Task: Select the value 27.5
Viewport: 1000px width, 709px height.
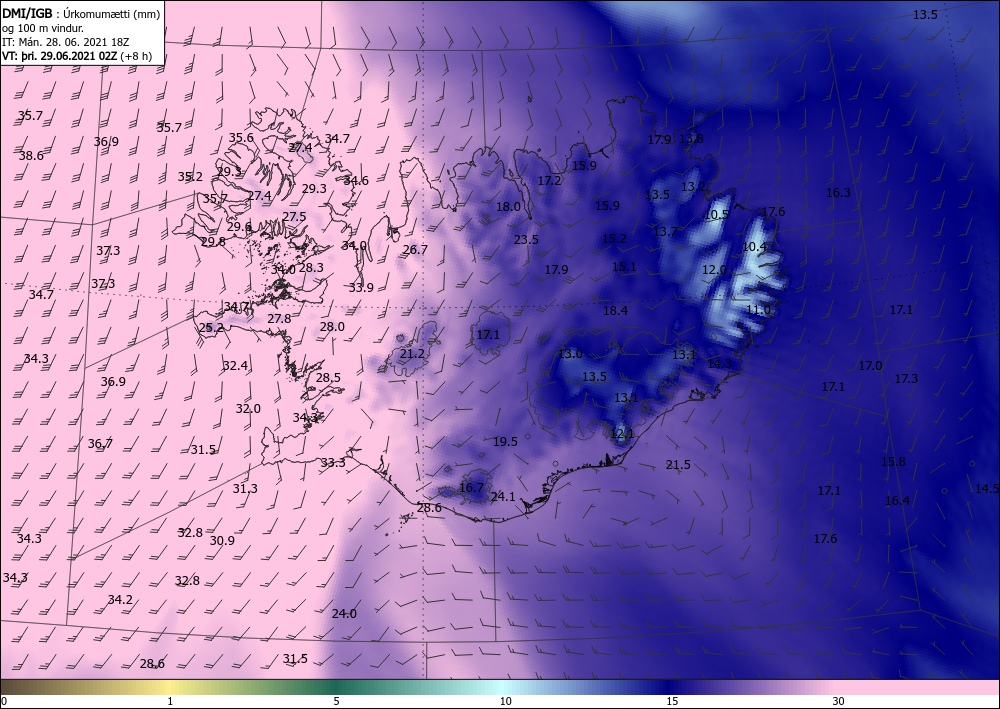Action: click(x=294, y=217)
